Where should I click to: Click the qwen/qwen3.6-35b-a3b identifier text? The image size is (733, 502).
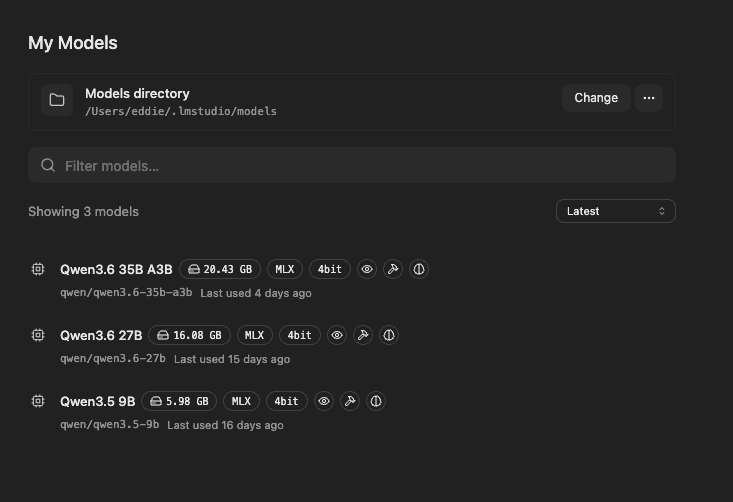[126, 293]
